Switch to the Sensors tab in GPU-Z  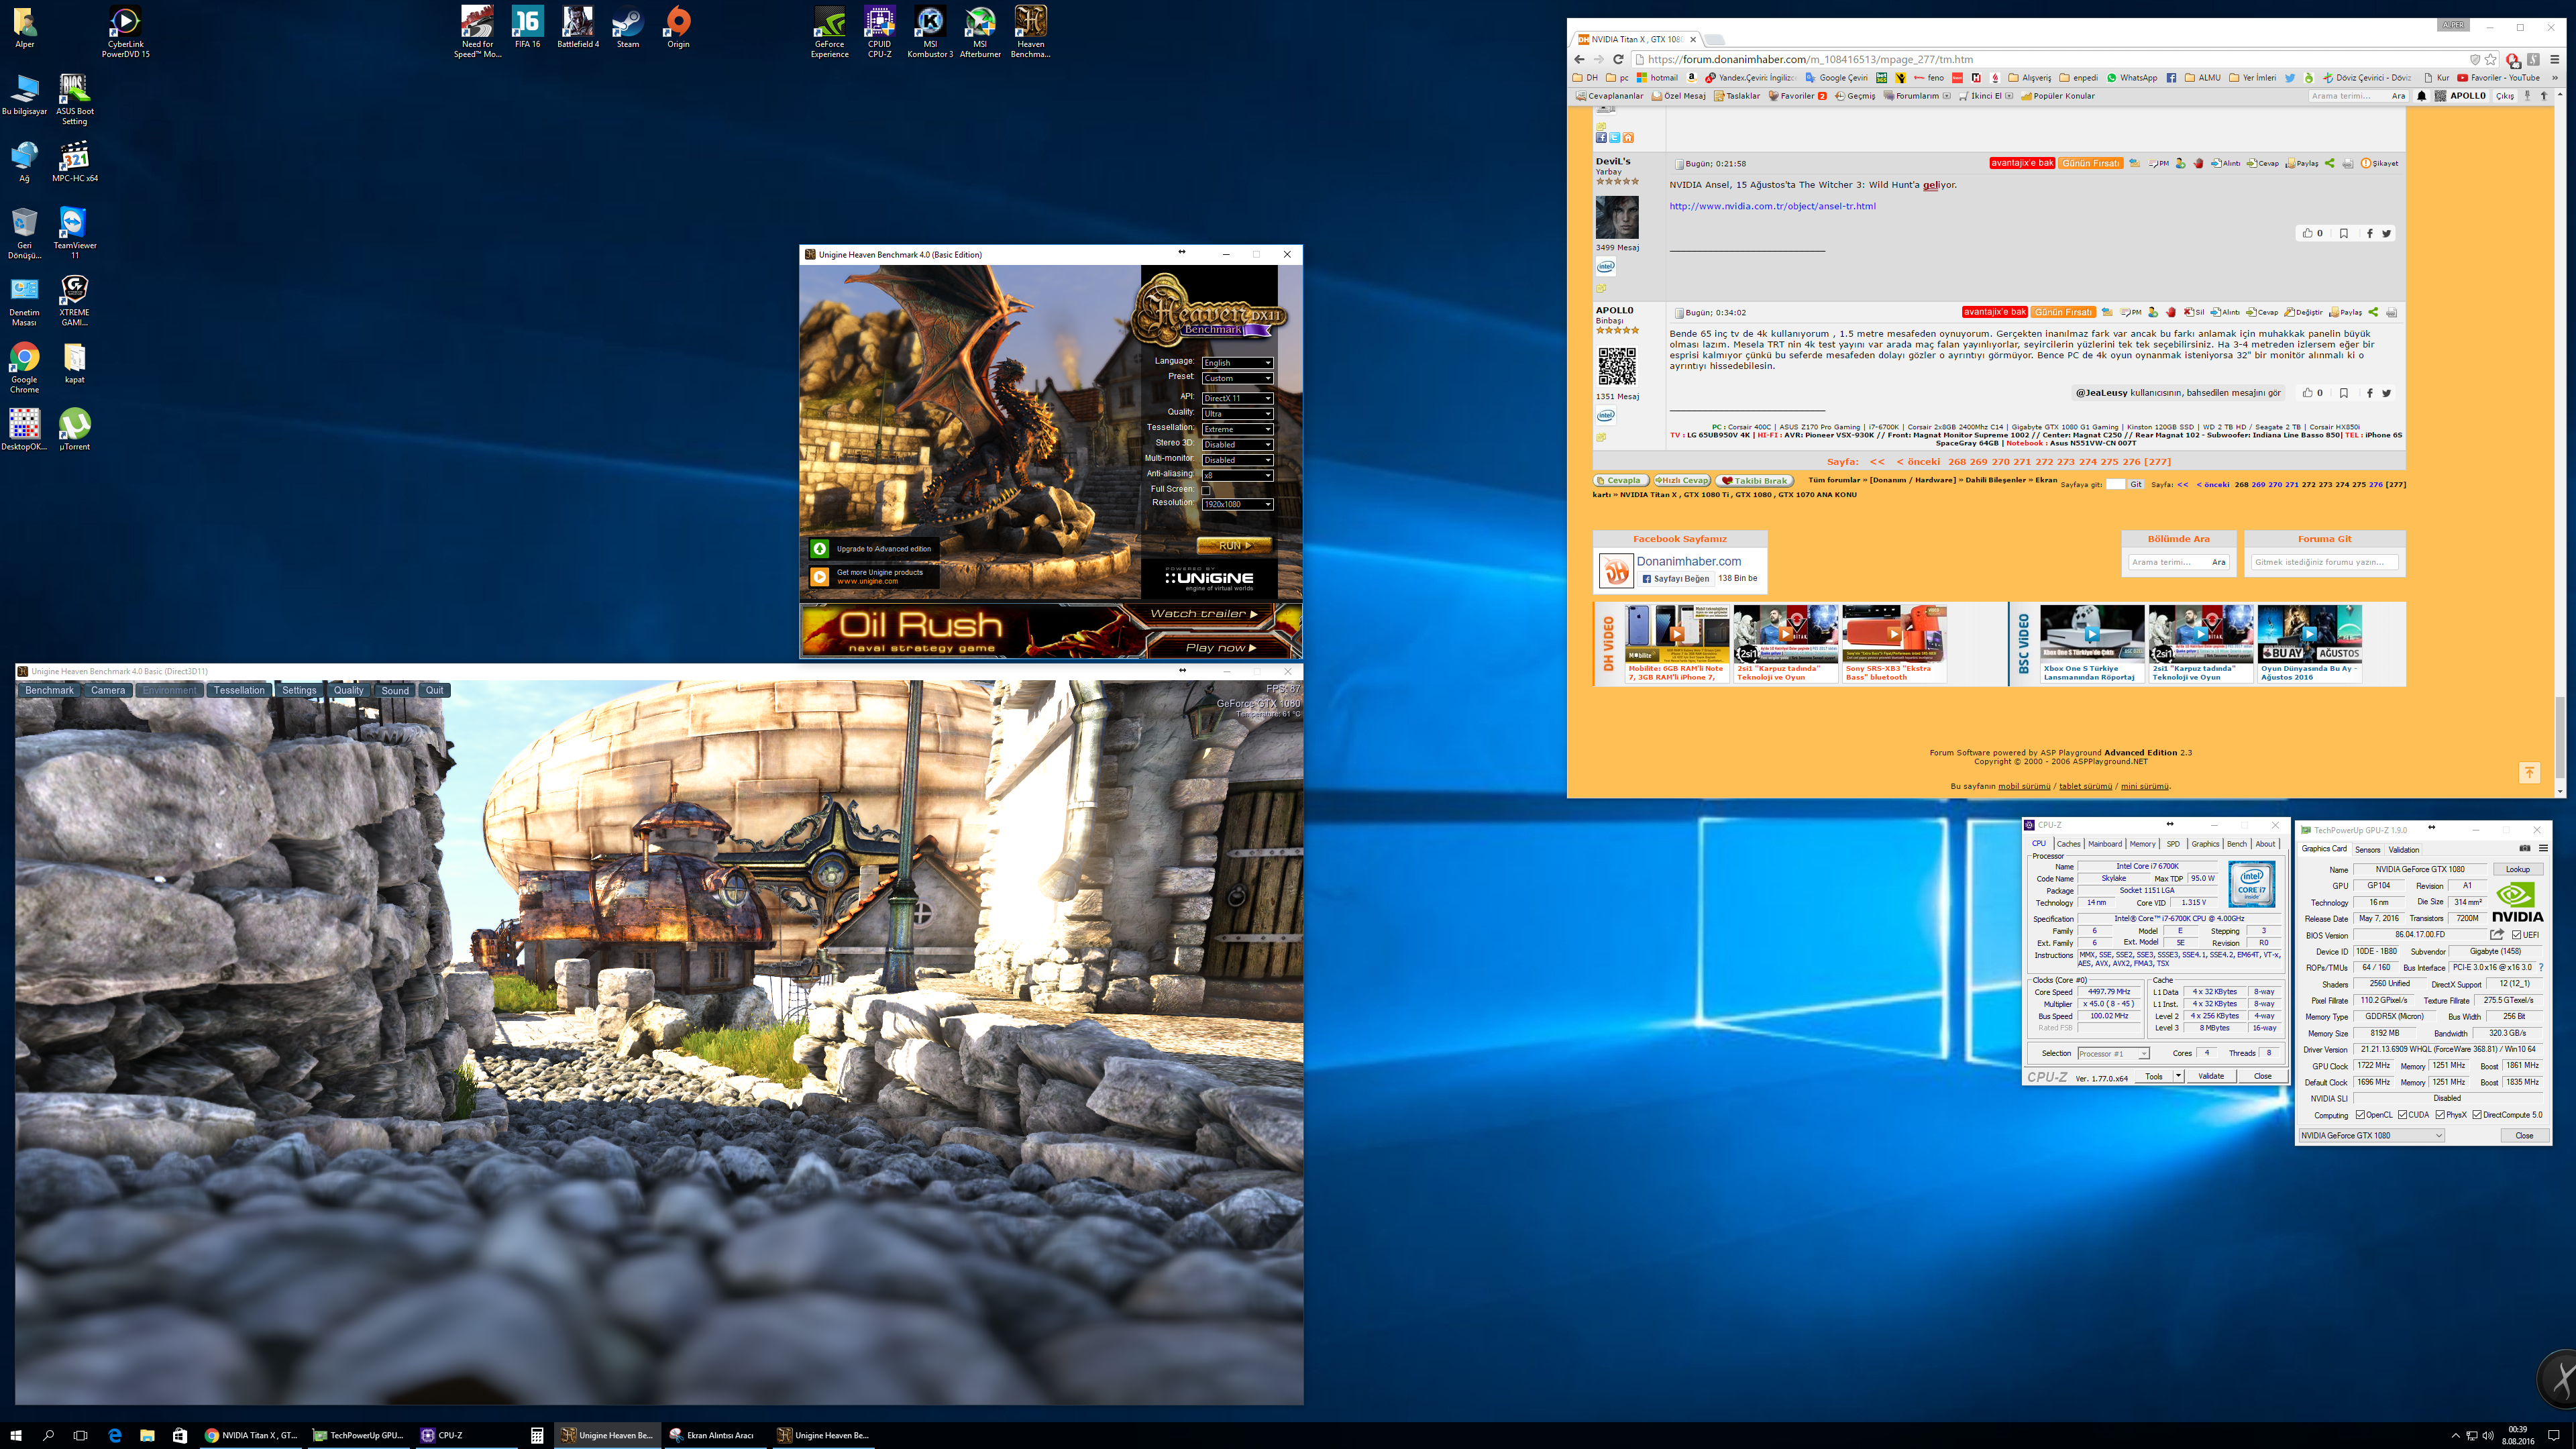pyautogui.click(x=2367, y=849)
